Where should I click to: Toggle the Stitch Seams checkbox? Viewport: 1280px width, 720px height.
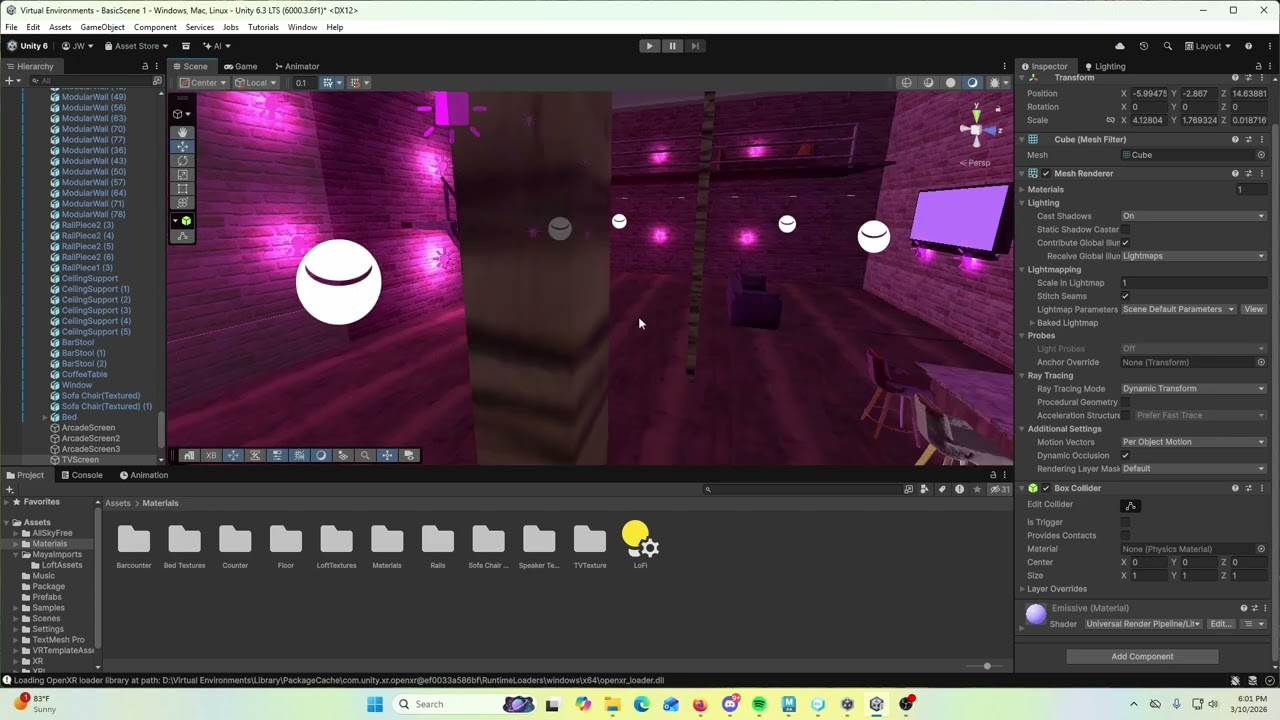(x=1125, y=296)
